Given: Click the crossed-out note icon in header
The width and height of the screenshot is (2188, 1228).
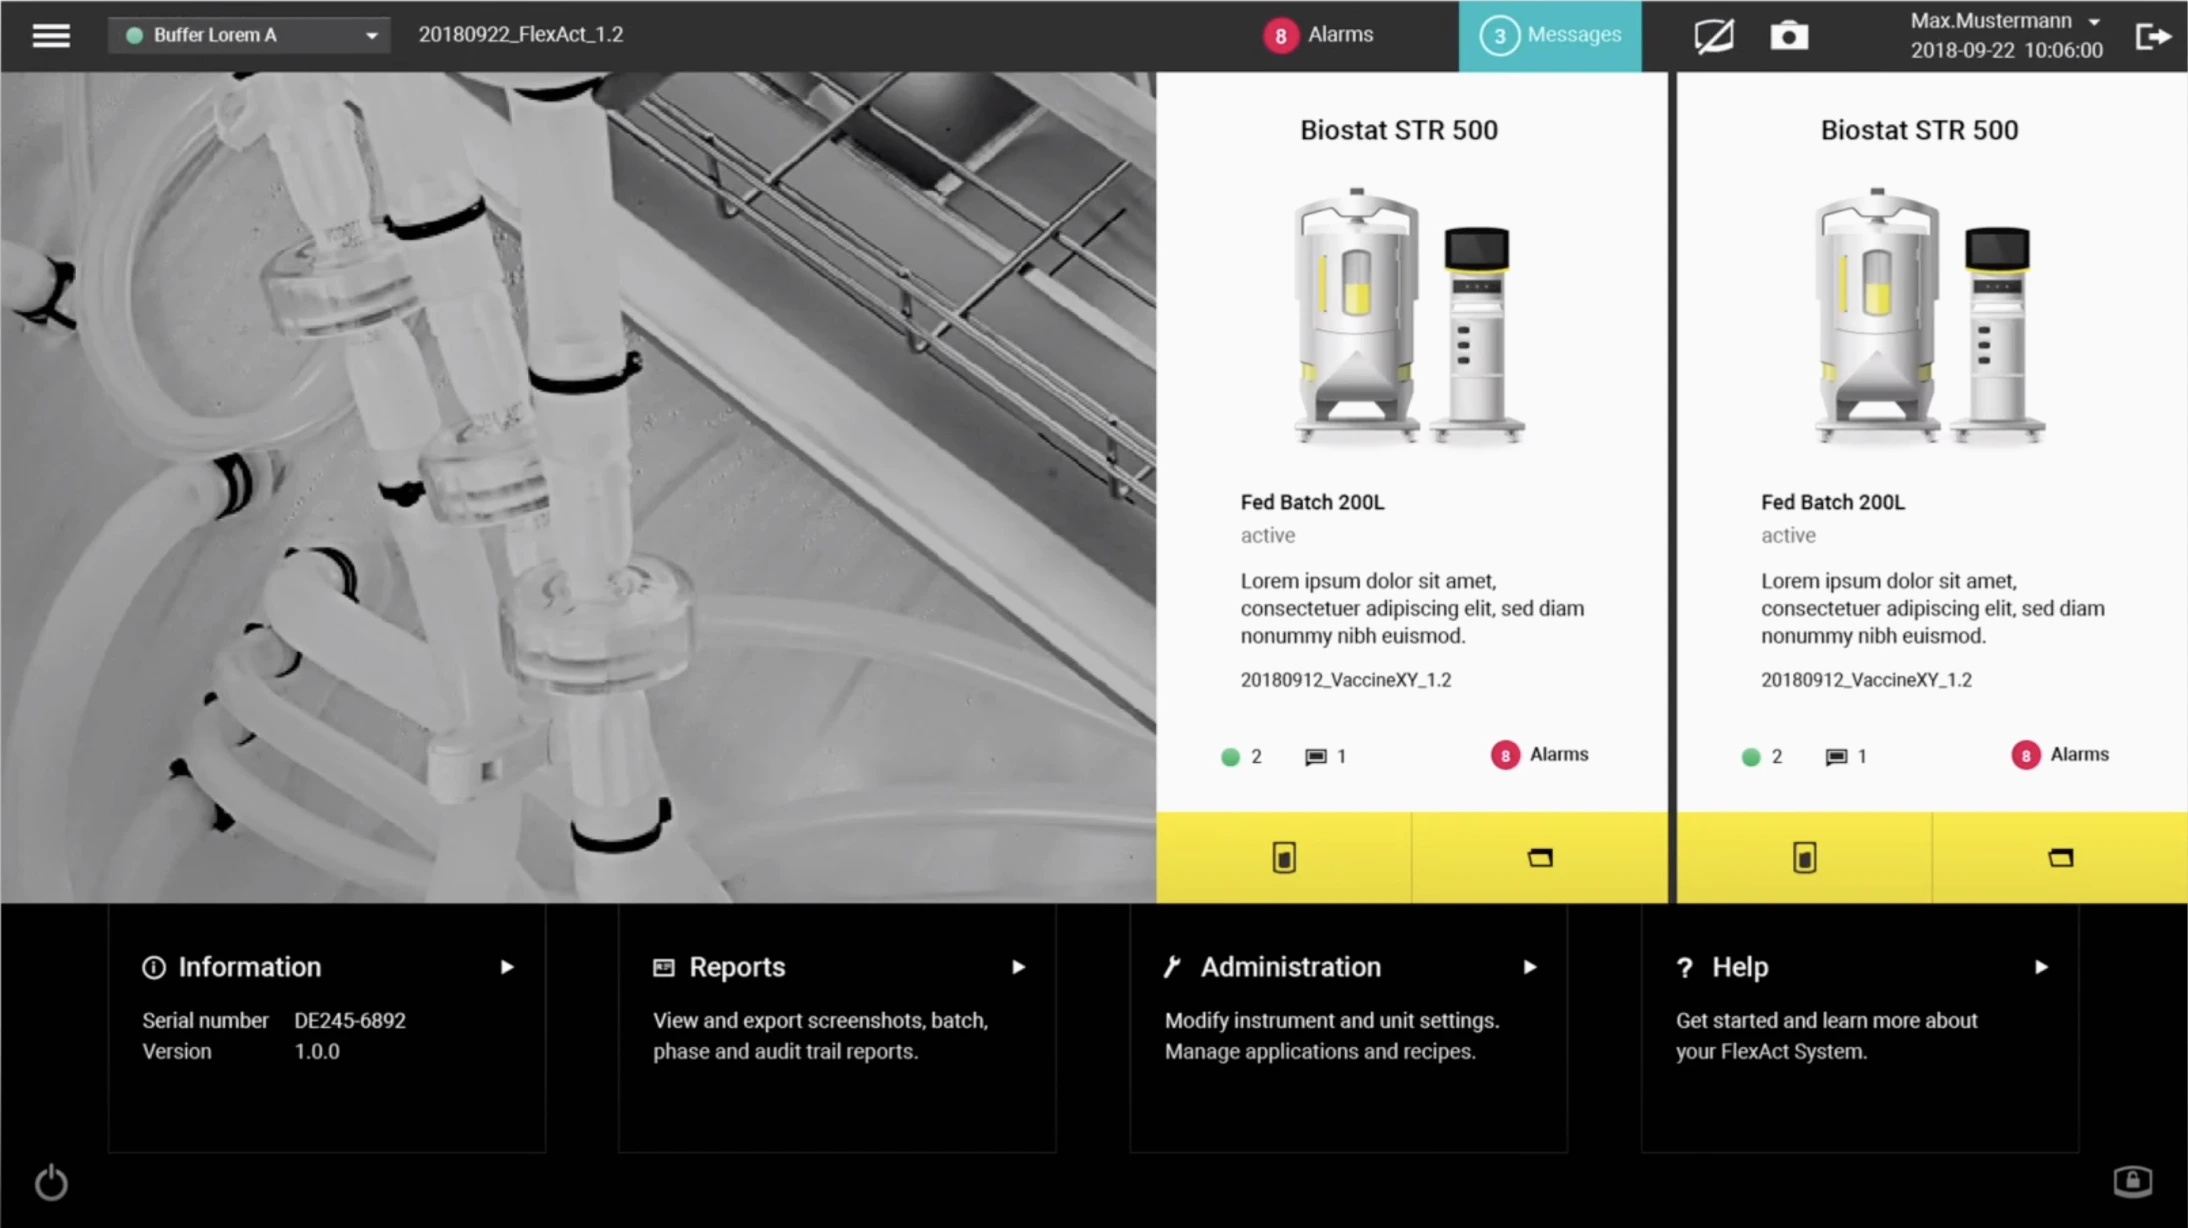Looking at the screenshot, I should click(x=1714, y=36).
